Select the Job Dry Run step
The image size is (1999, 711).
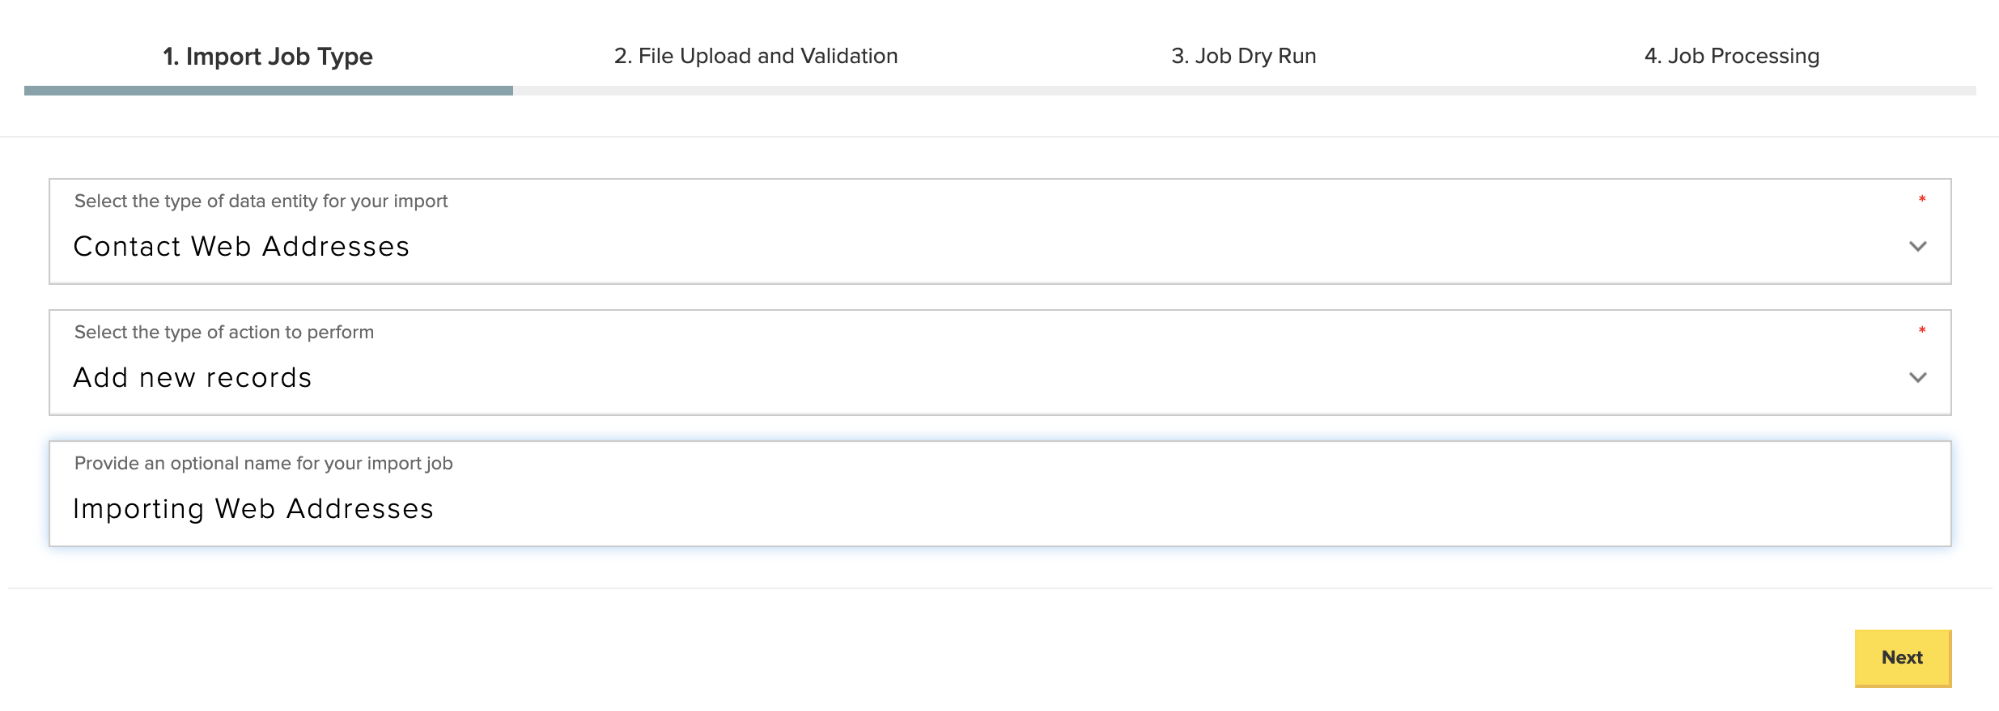coord(1243,56)
